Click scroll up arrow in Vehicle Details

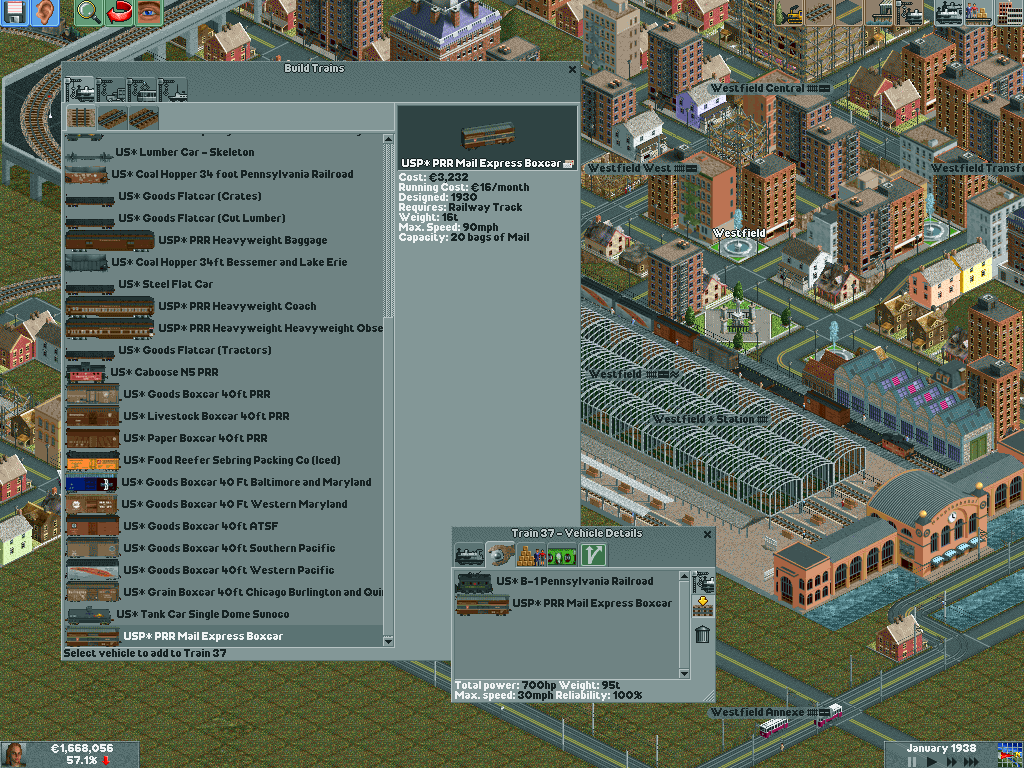(684, 576)
